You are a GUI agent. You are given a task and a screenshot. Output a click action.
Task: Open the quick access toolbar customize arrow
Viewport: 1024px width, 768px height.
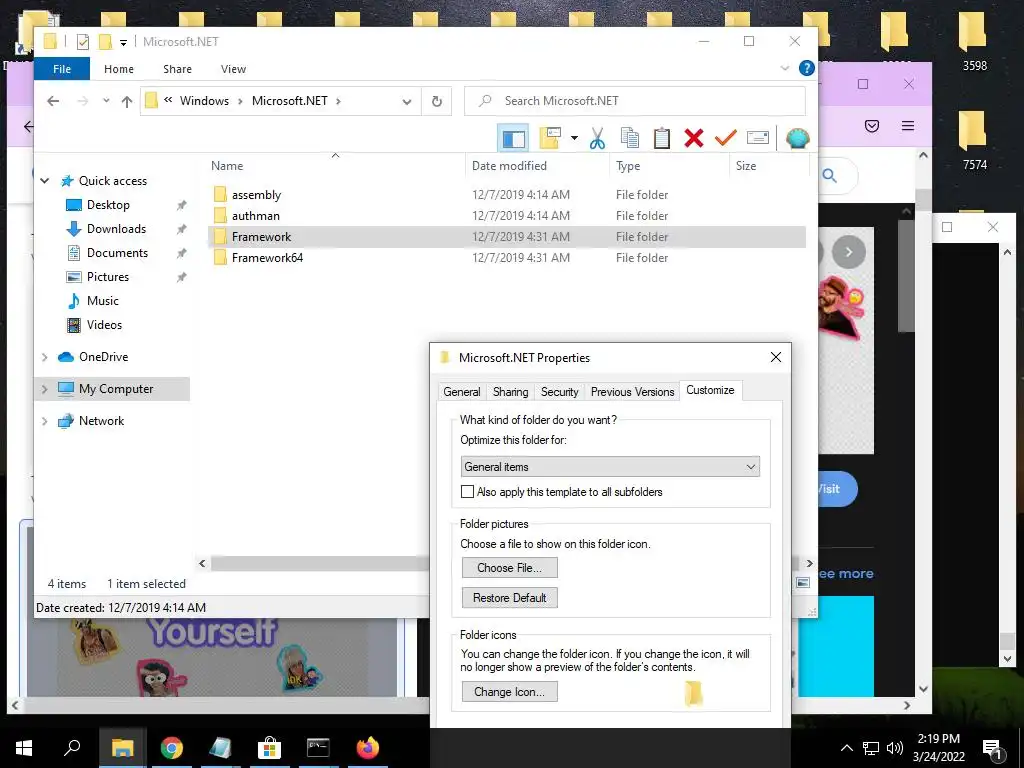(x=123, y=42)
